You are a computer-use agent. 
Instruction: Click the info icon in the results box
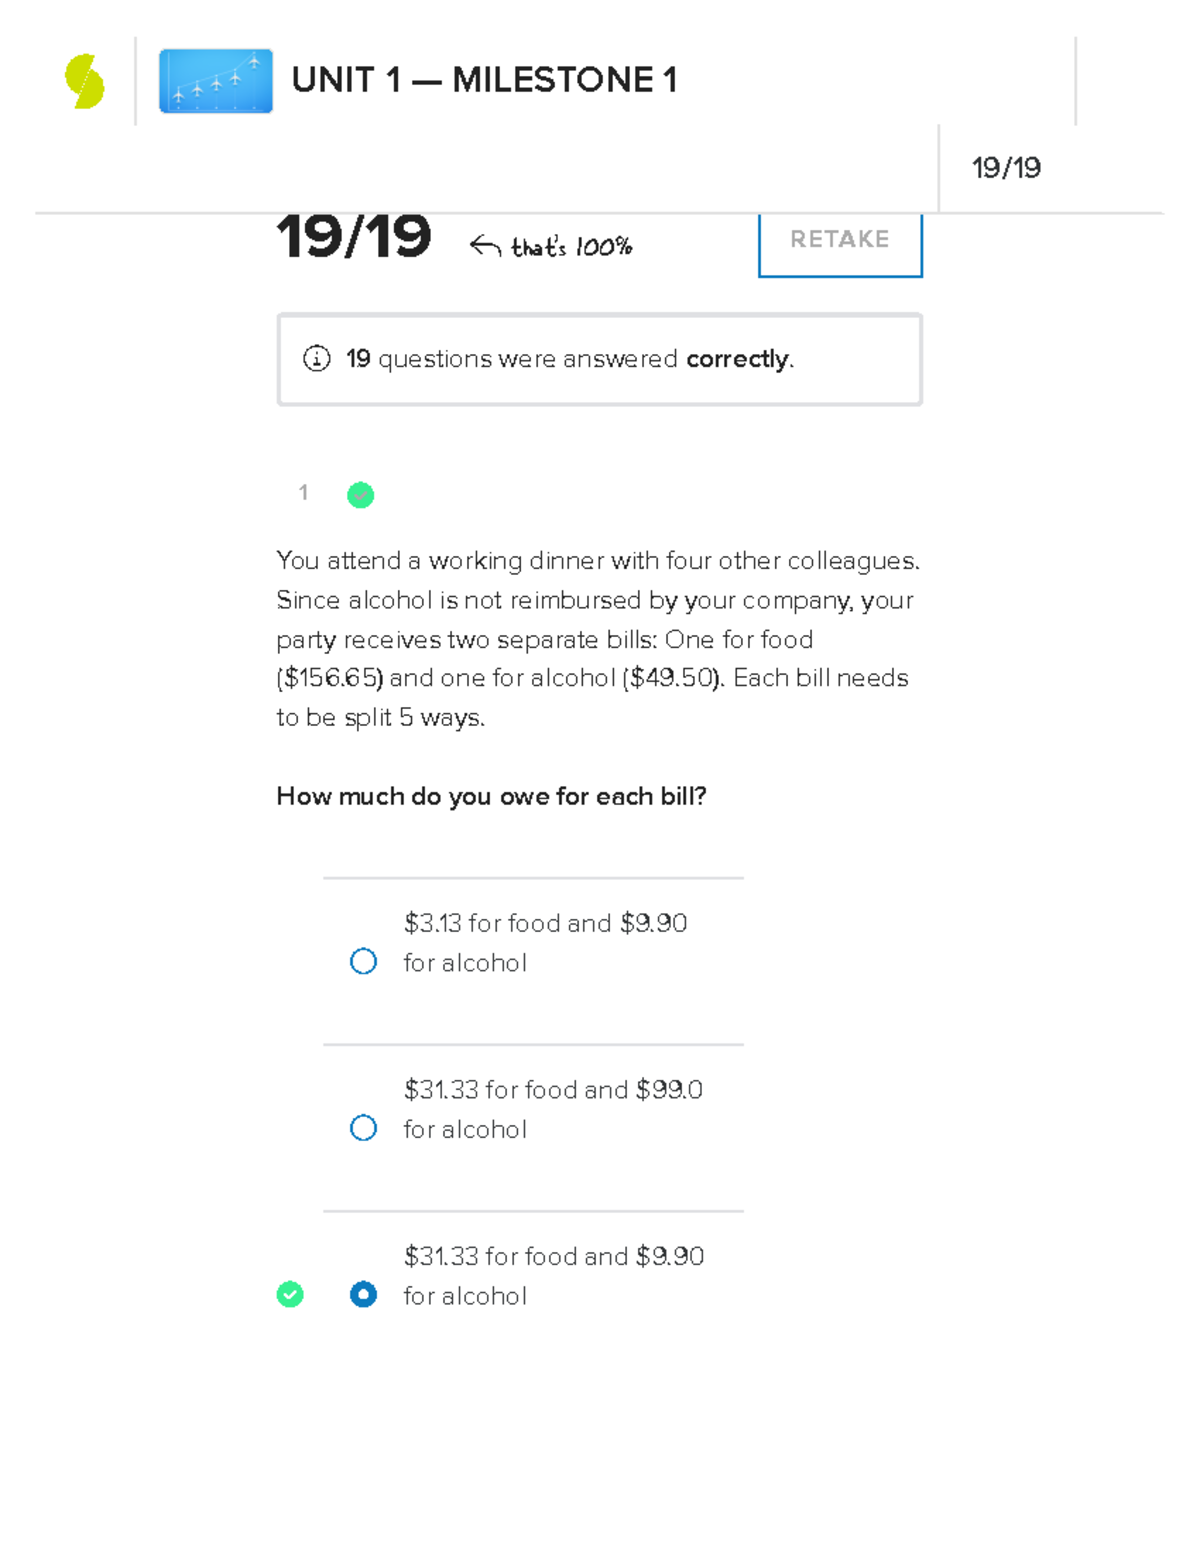coord(317,359)
